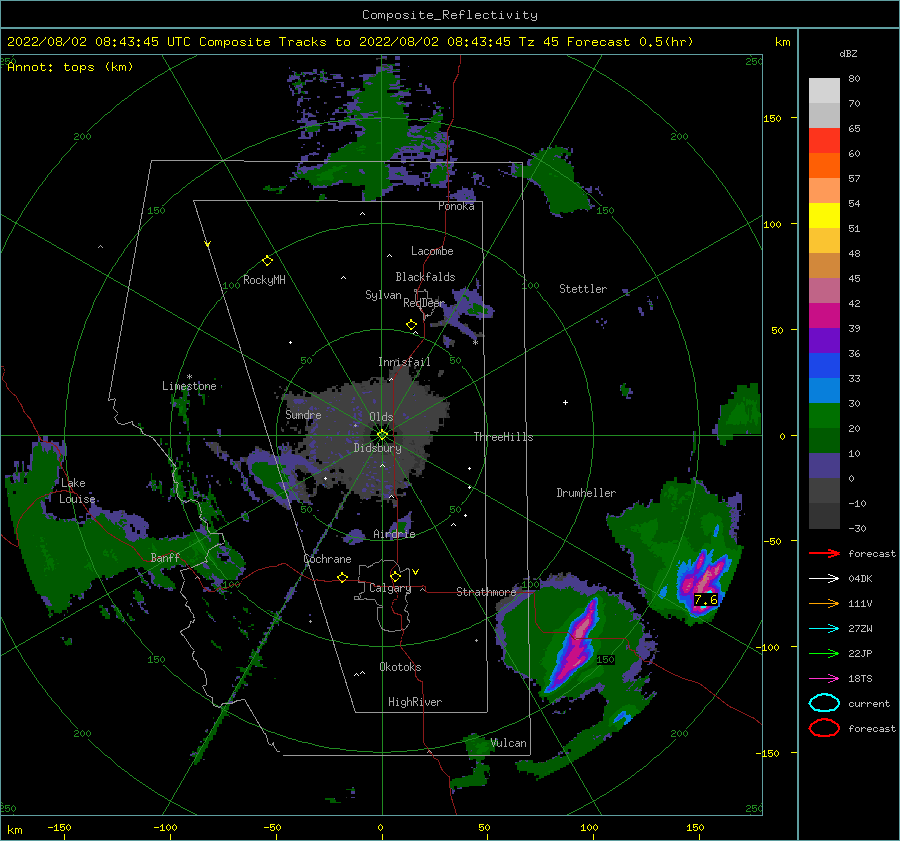Click the Banff label on map
Viewport: 900px width, 841px height.
click(x=165, y=557)
